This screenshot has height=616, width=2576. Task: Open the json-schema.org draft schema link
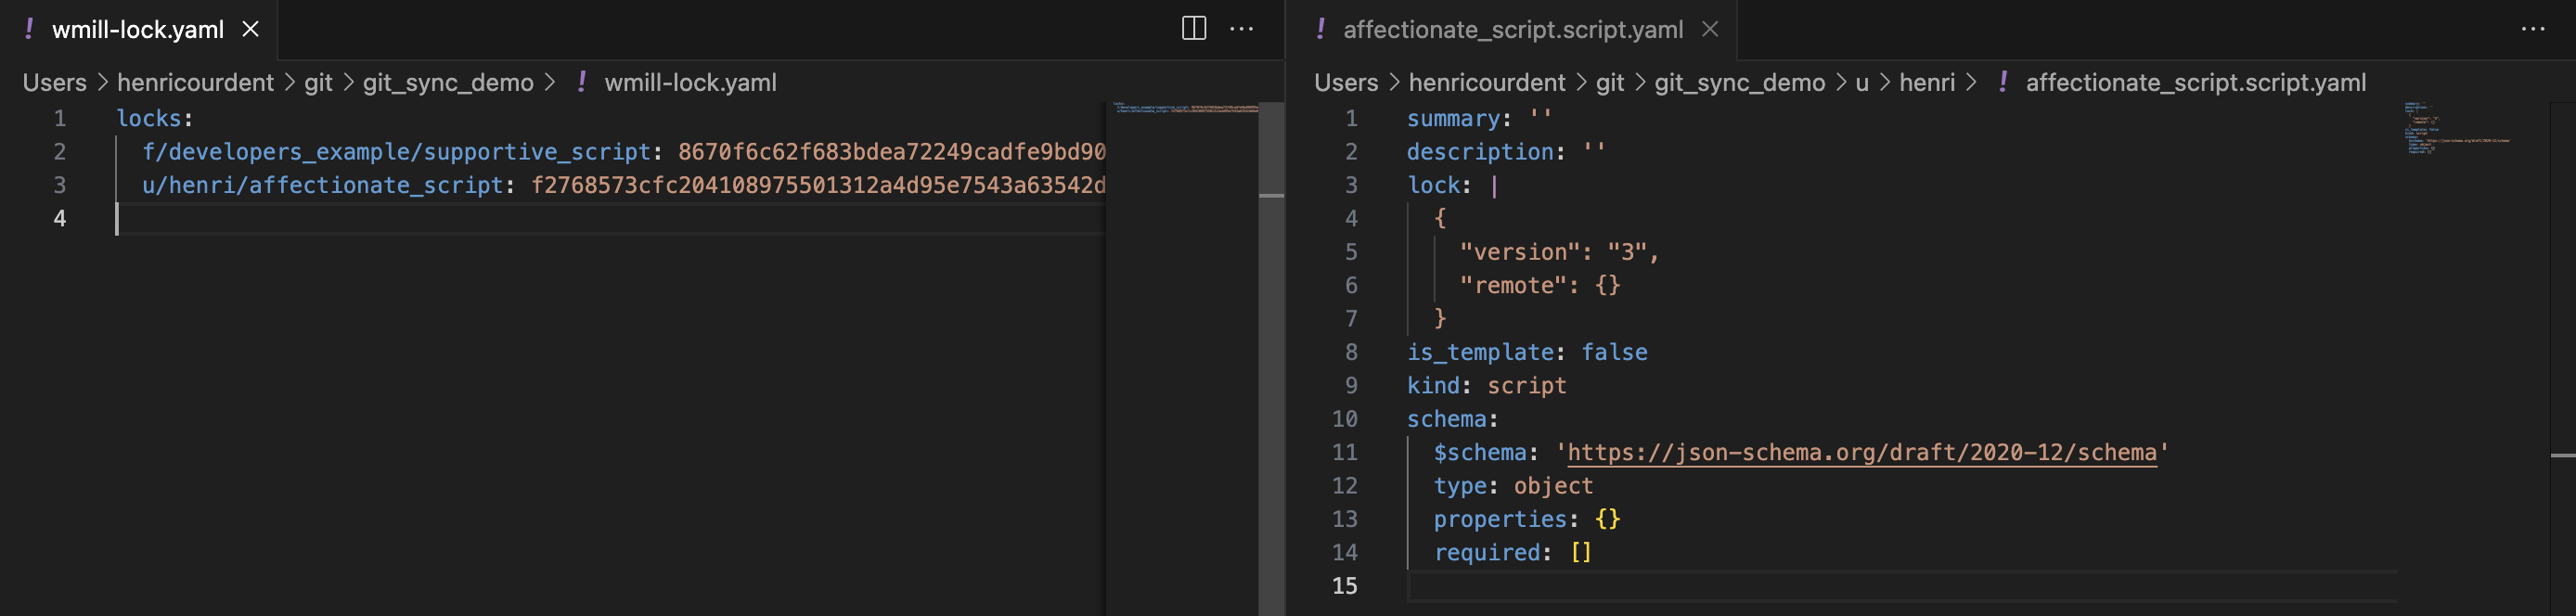(1861, 452)
